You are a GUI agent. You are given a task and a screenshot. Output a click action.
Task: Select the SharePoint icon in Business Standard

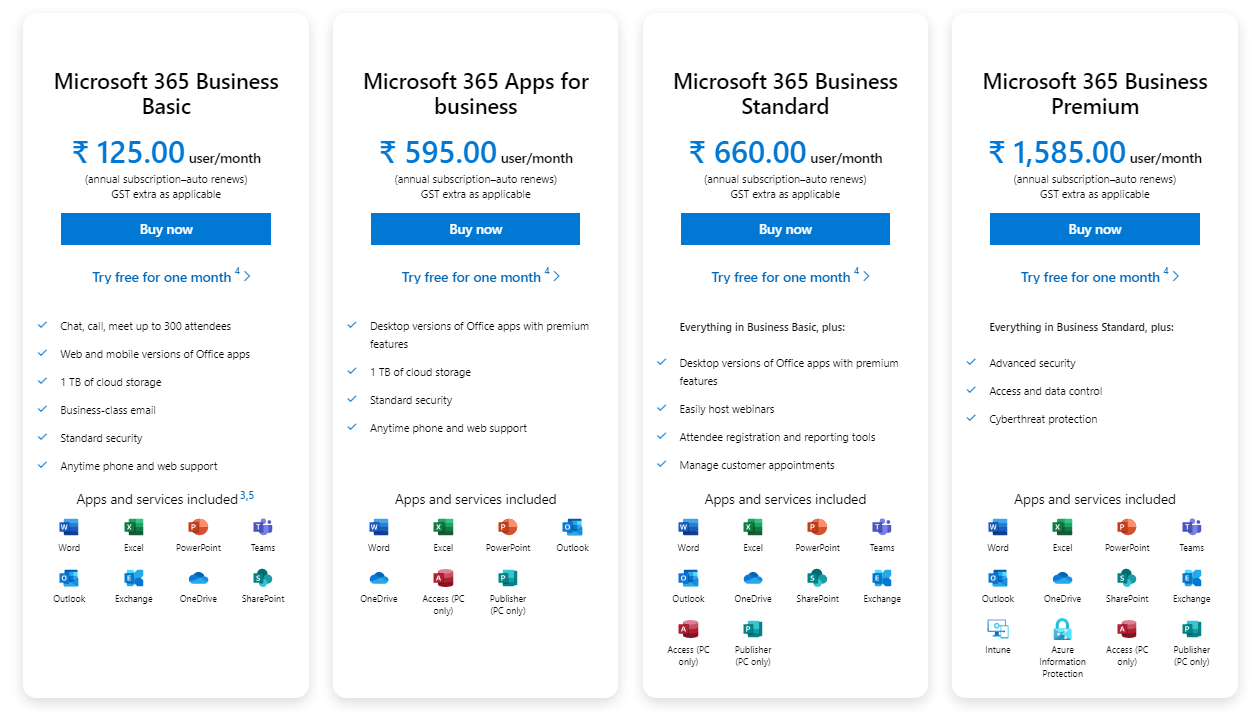click(x=817, y=578)
